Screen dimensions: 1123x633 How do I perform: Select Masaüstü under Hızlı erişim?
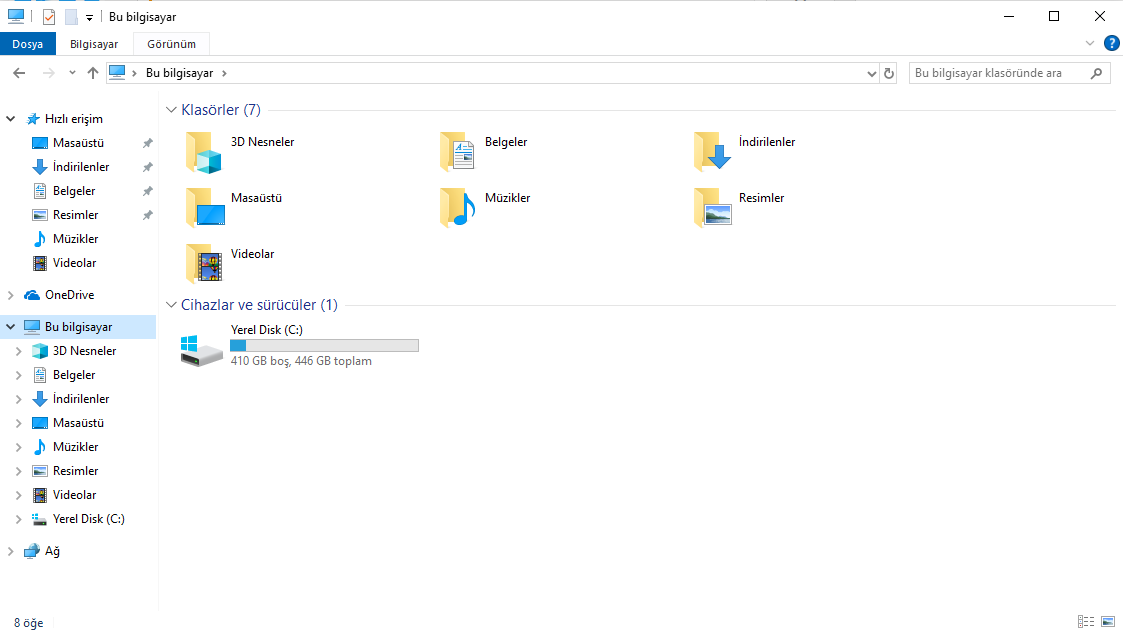(78, 142)
